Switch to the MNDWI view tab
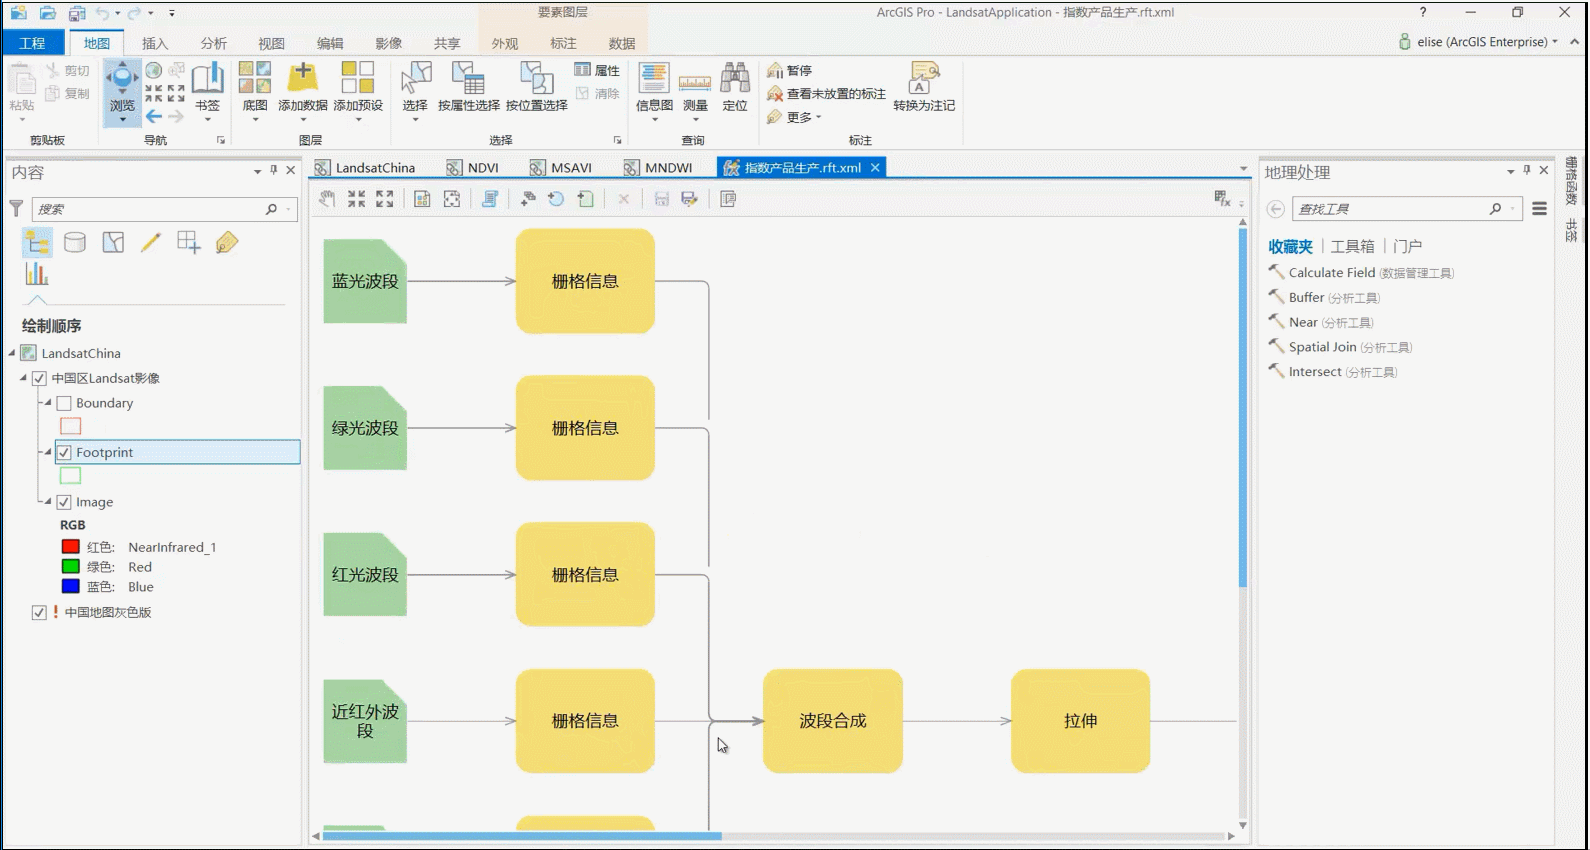This screenshot has width=1590, height=850. [x=659, y=167]
